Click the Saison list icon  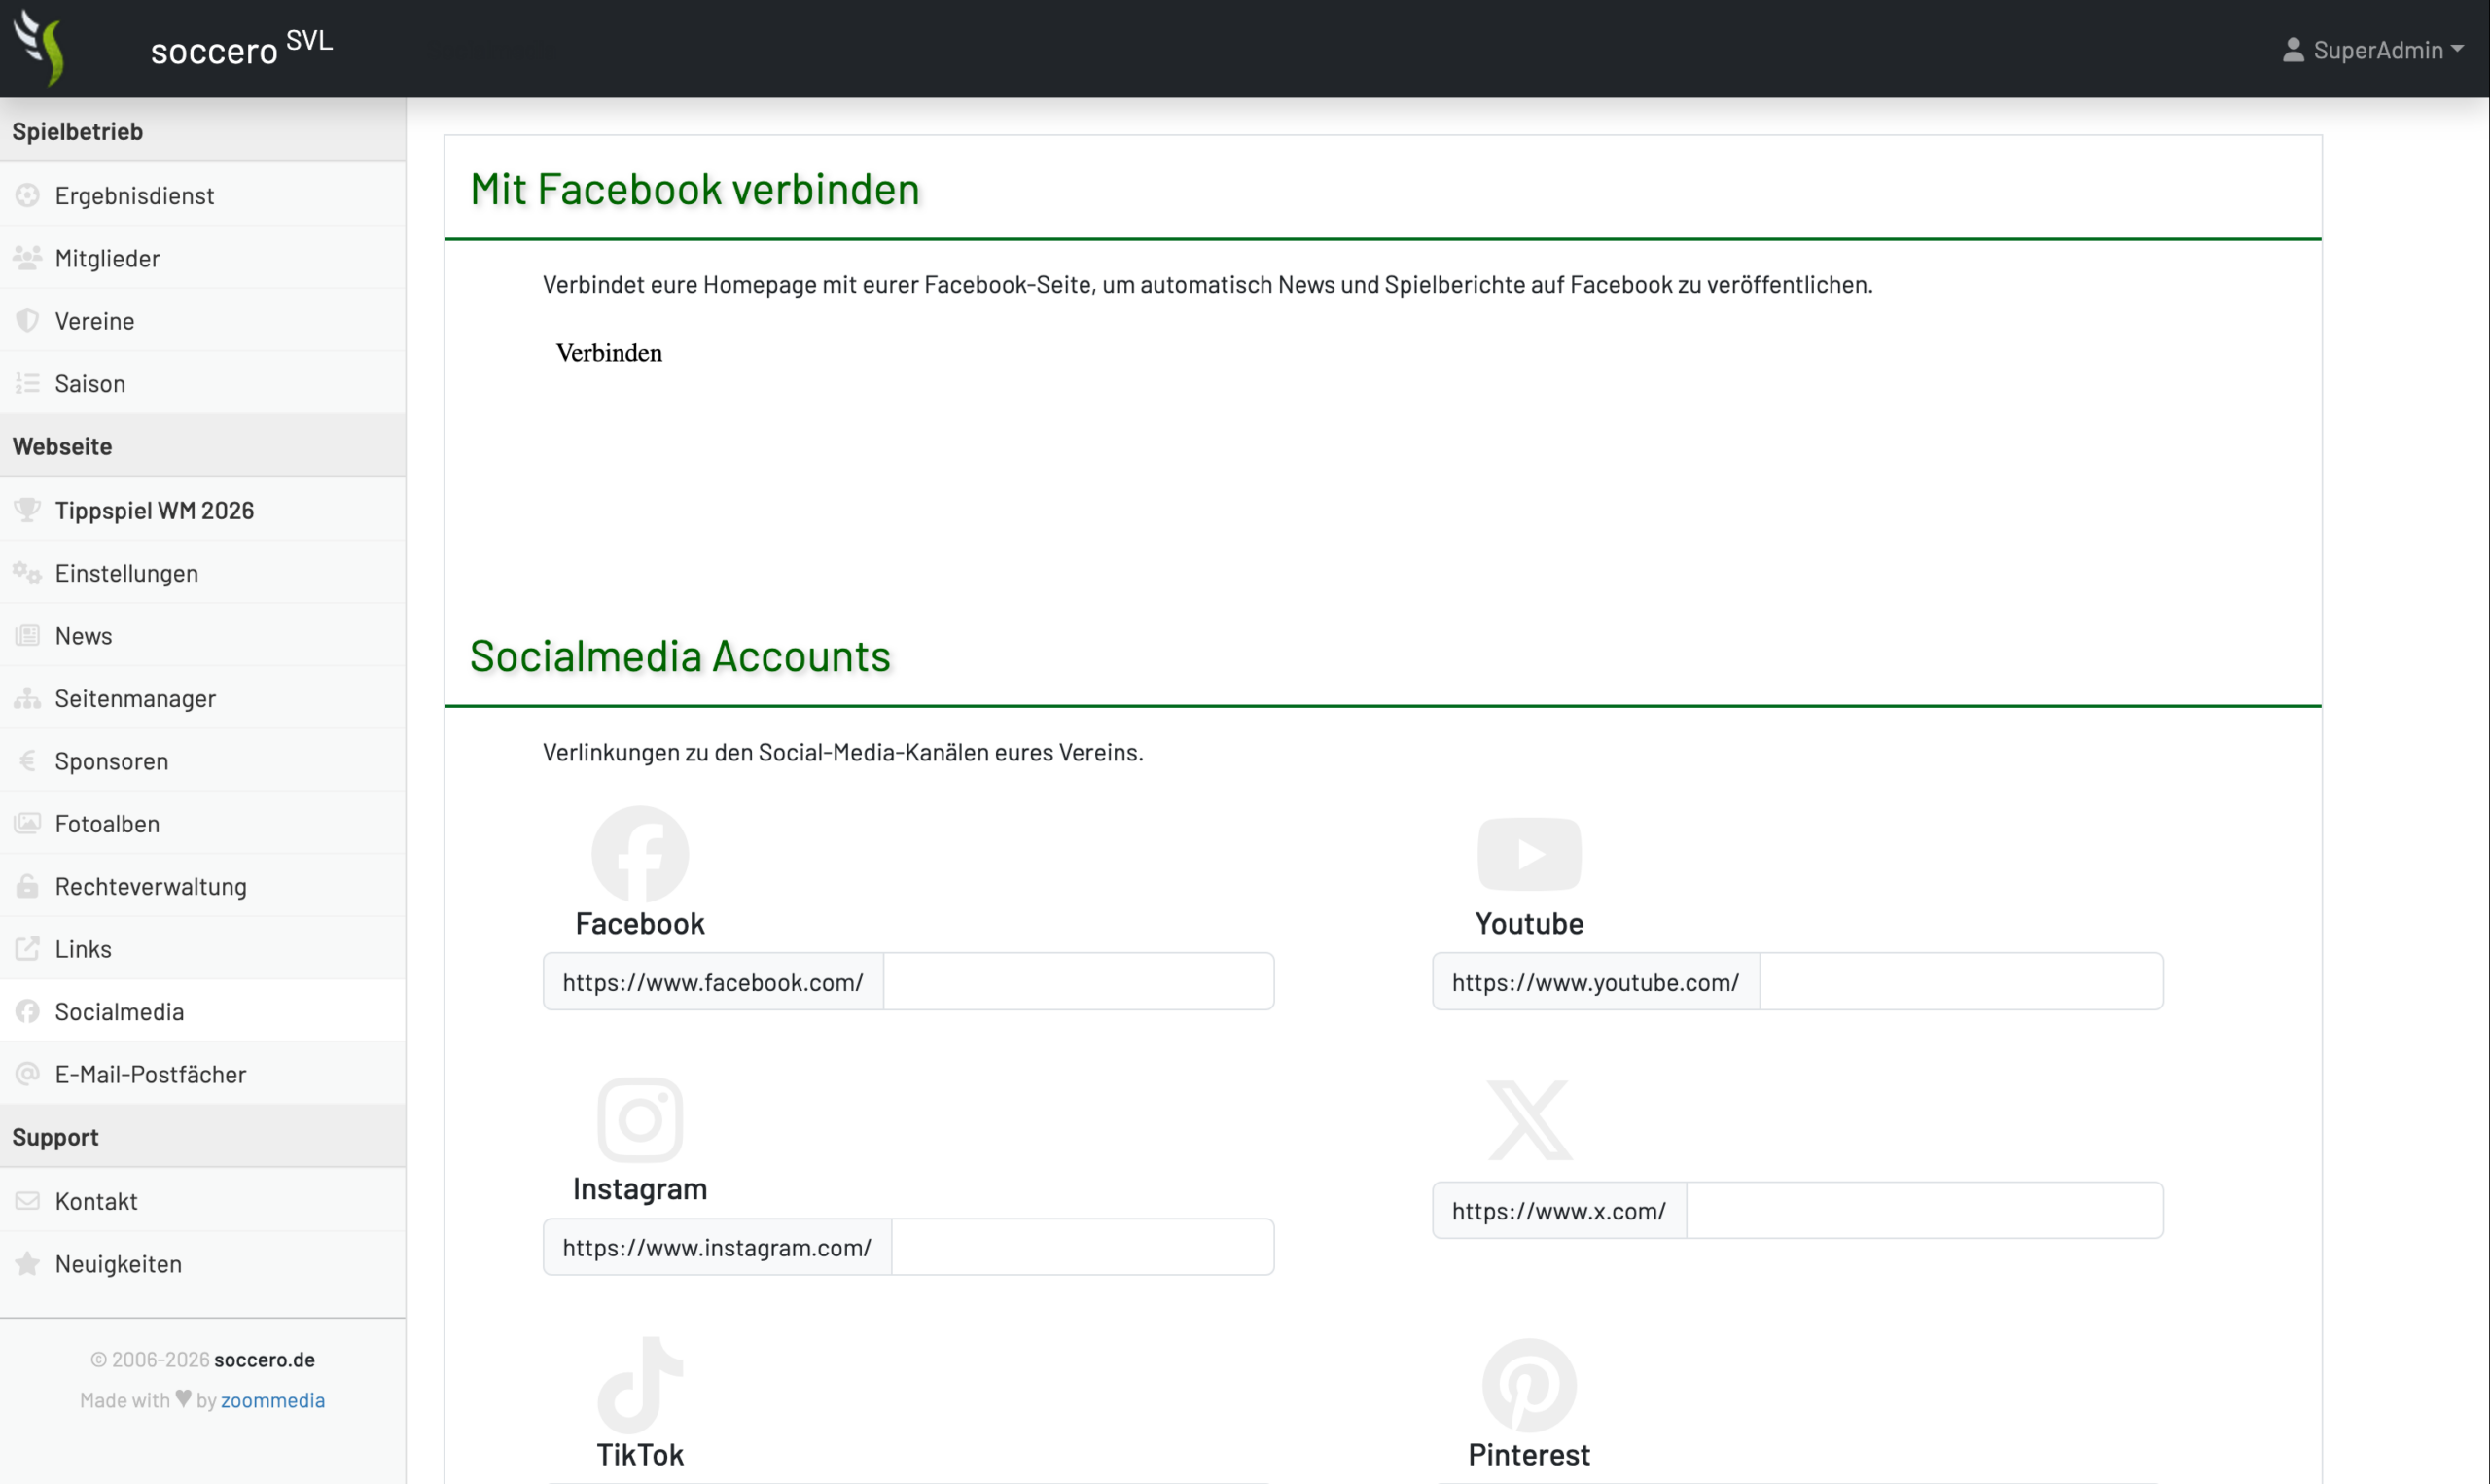click(x=27, y=383)
